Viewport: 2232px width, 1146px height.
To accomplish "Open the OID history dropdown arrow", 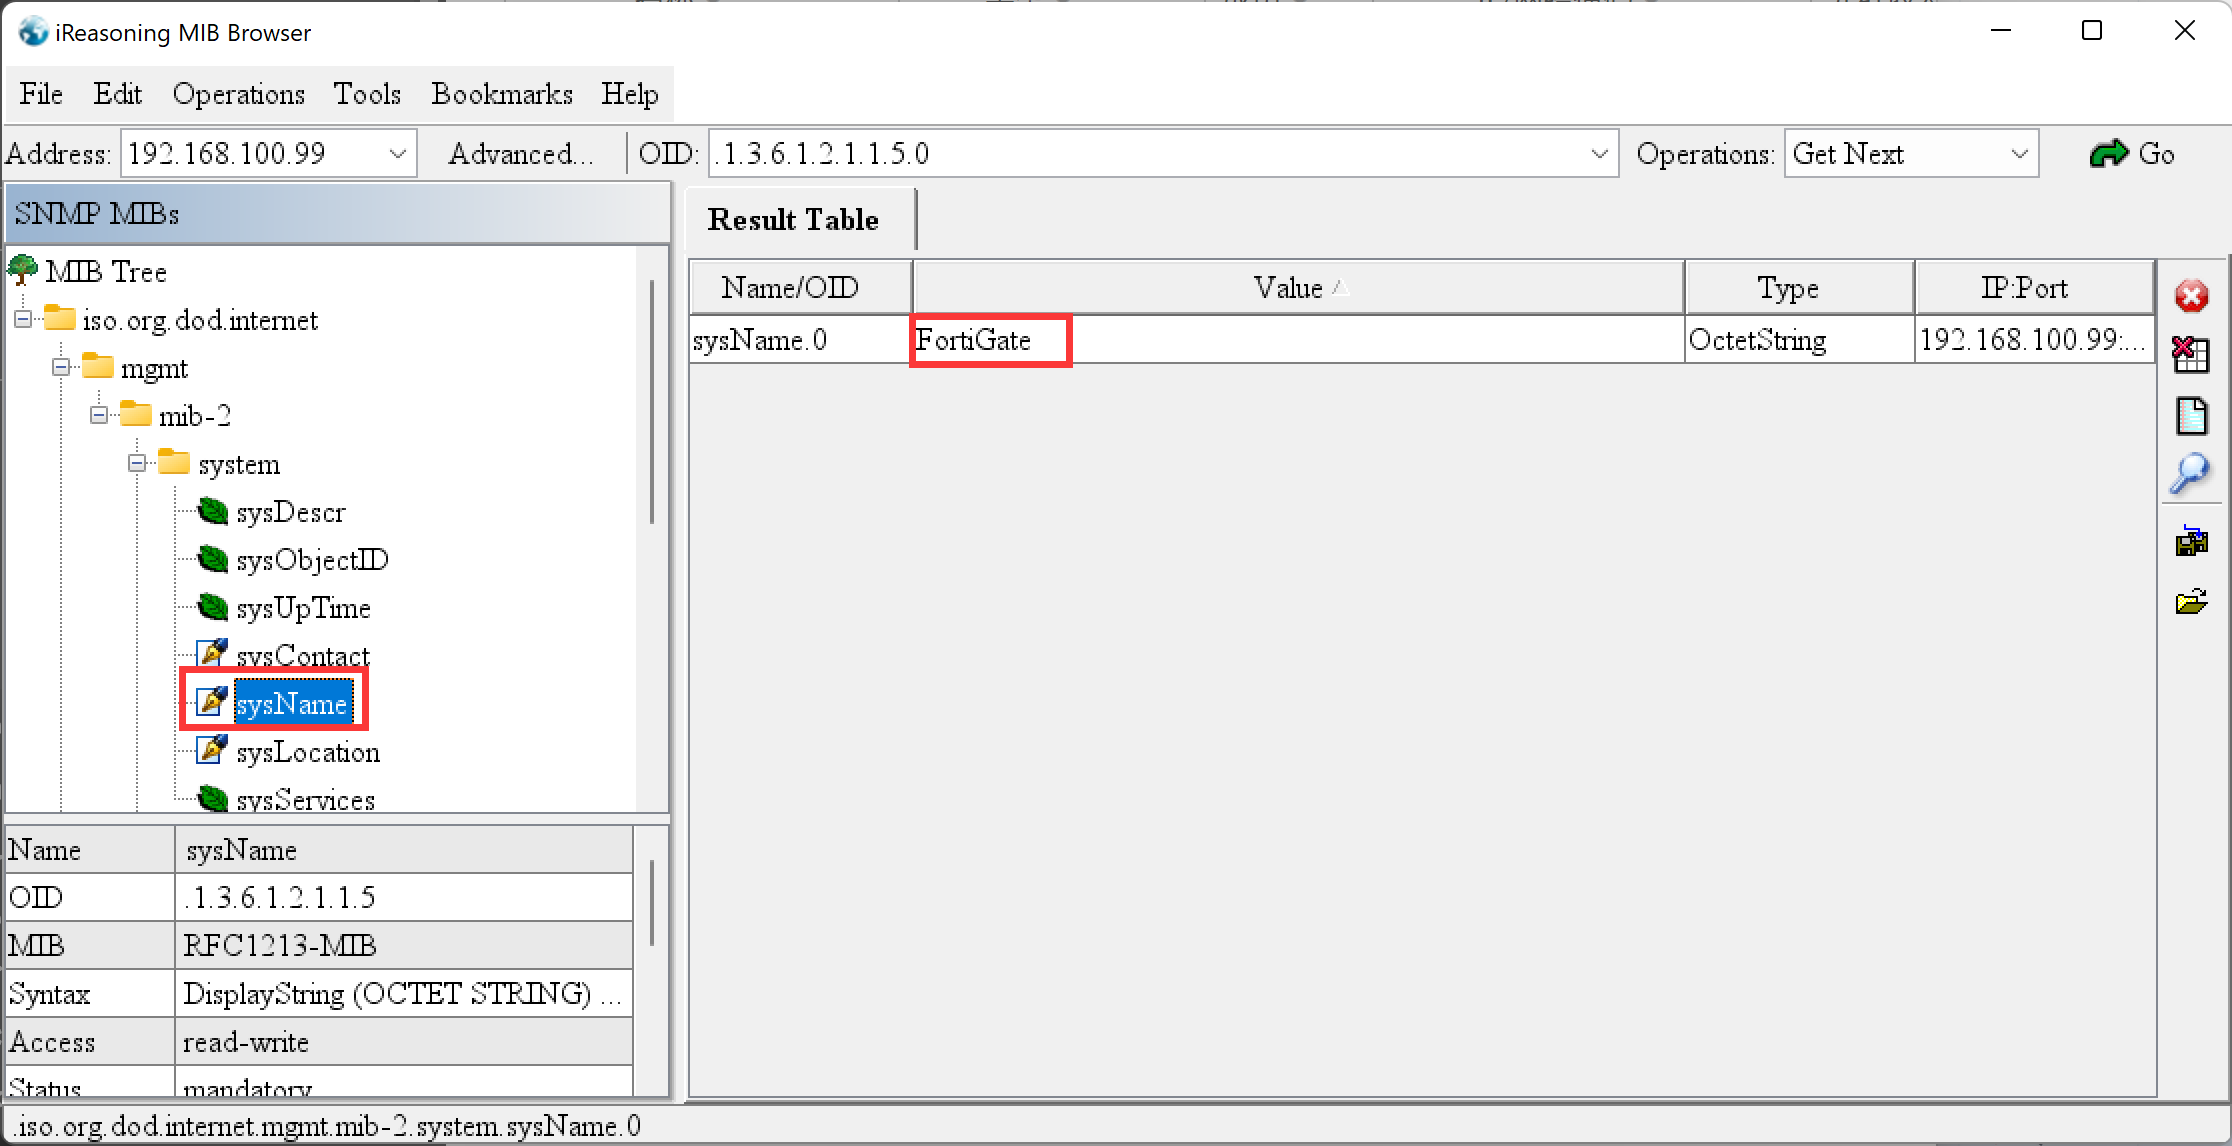I will (x=1599, y=154).
